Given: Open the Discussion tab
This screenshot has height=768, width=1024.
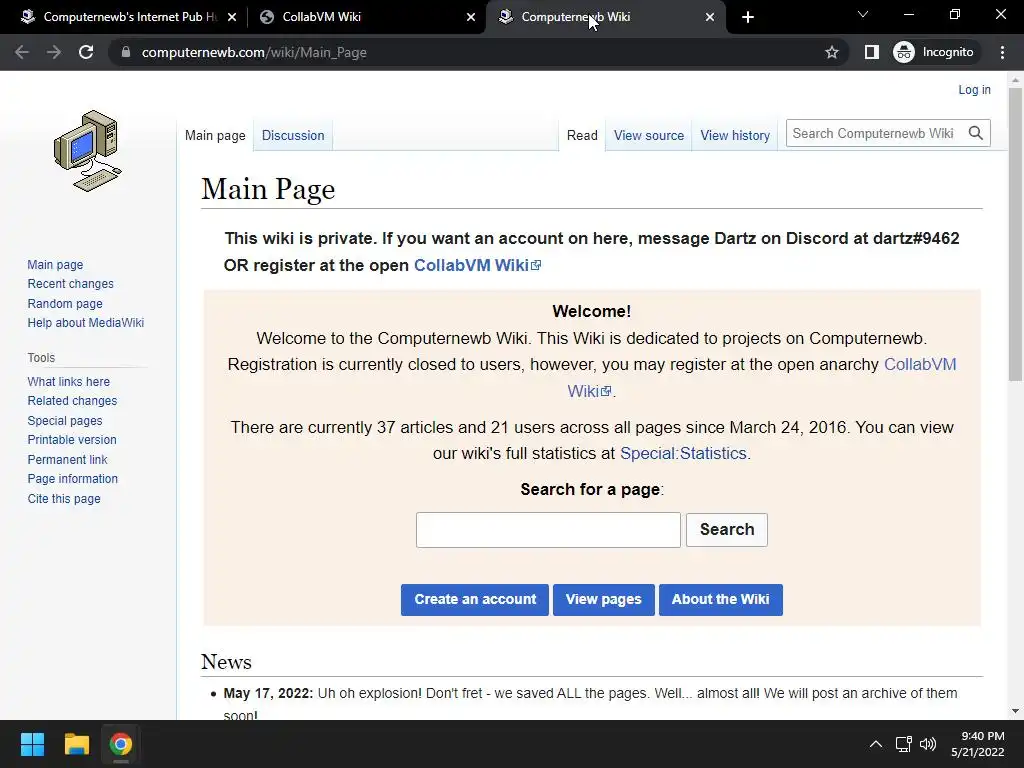Looking at the screenshot, I should tap(293, 135).
